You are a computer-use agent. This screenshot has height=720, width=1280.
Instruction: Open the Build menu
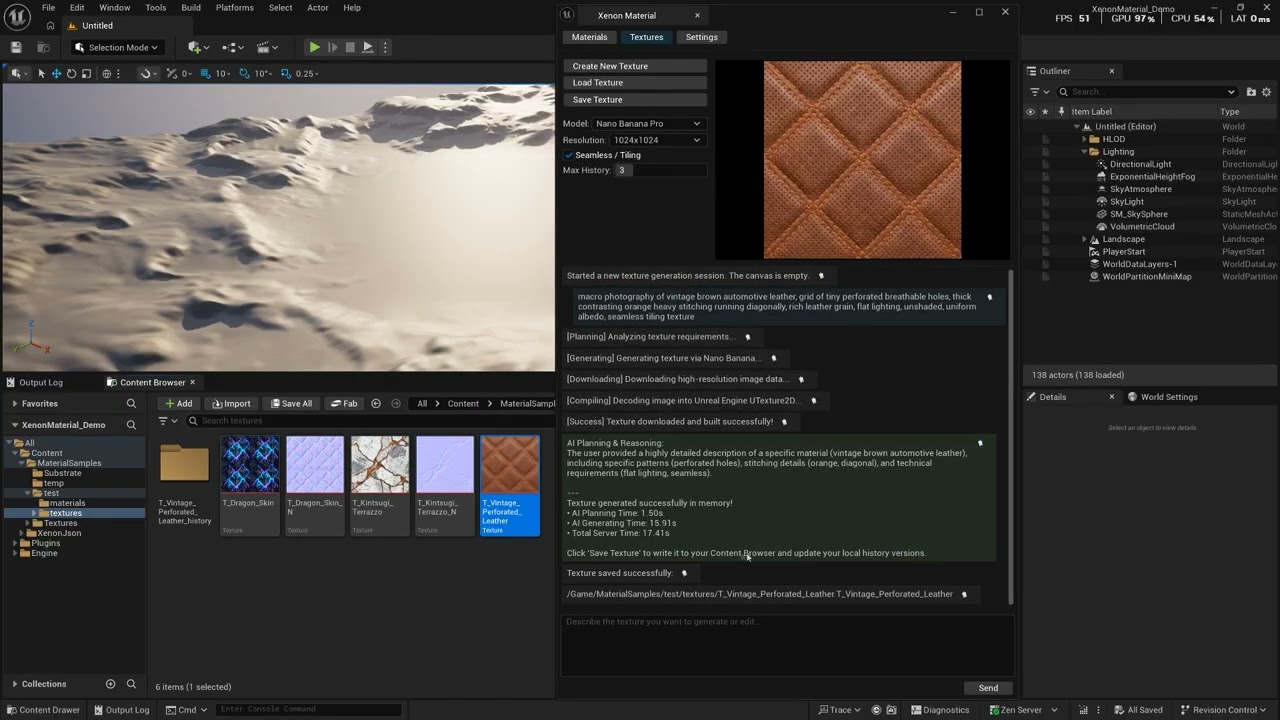click(x=191, y=7)
